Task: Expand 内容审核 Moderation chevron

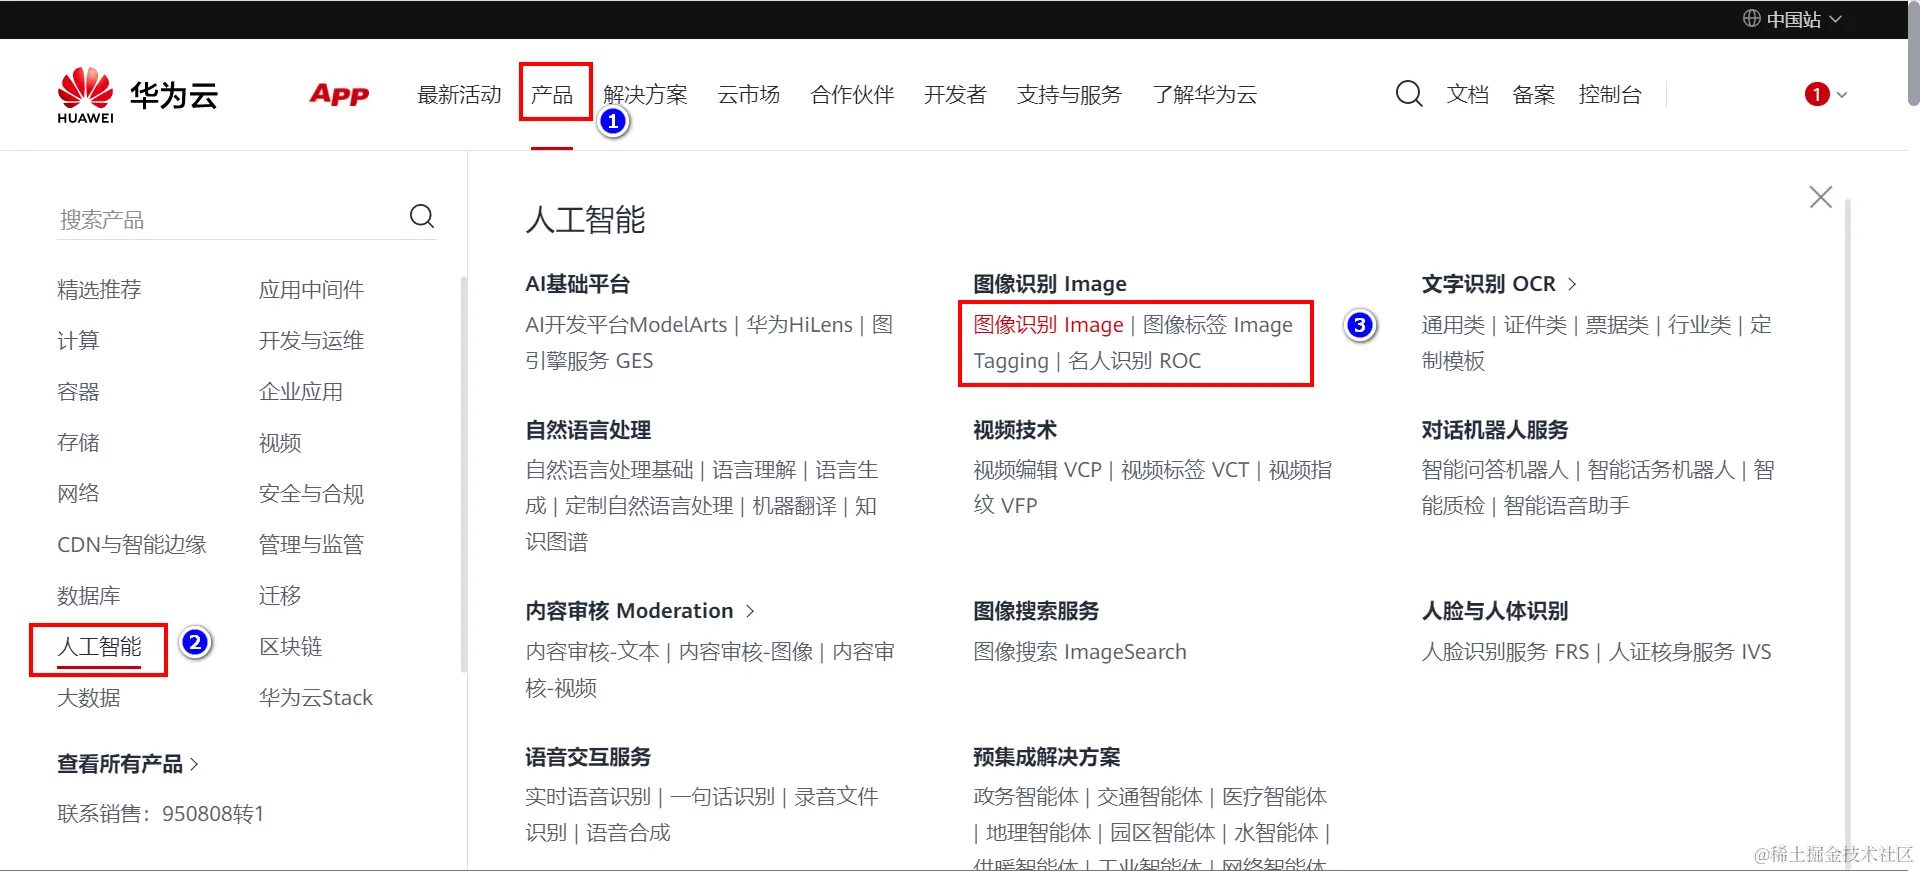Action: (x=750, y=611)
